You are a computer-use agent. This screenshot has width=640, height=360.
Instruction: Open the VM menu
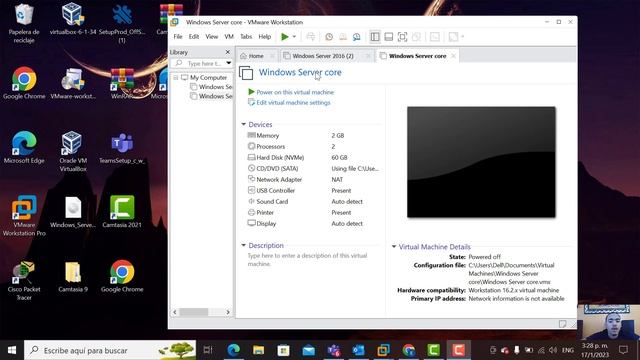point(229,37)
